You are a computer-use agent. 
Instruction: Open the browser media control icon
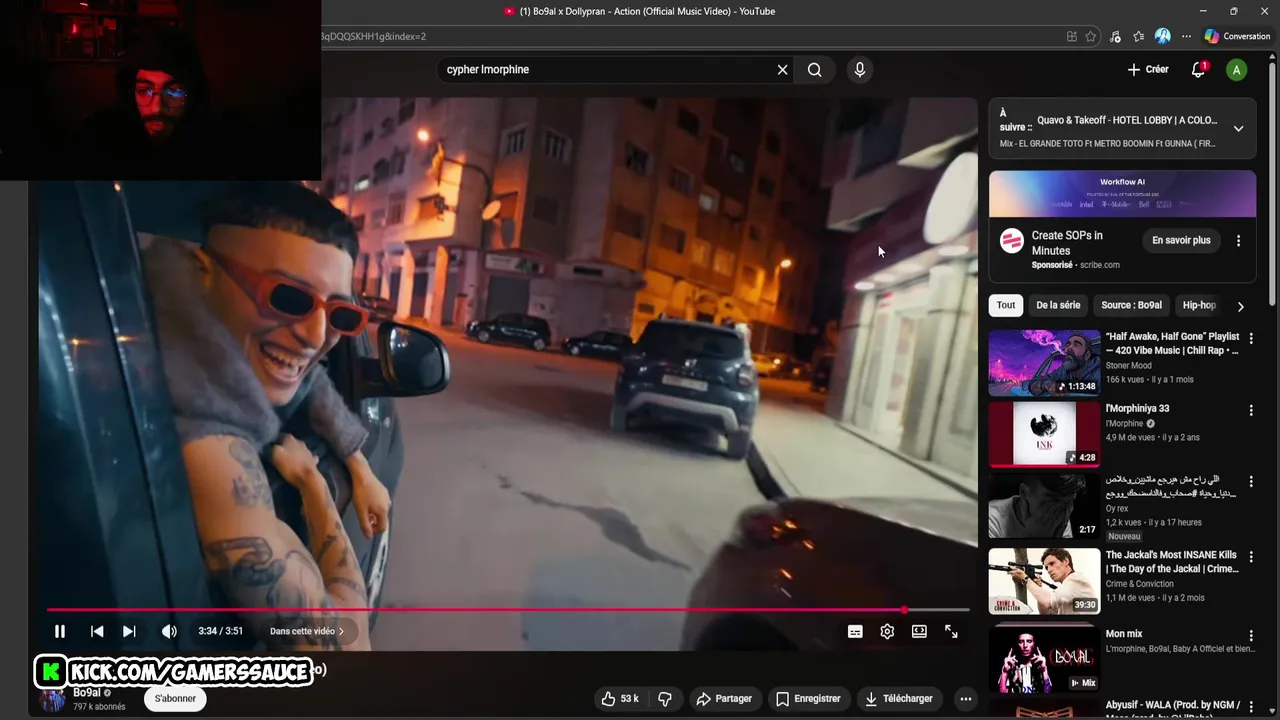click(1115, 36)
